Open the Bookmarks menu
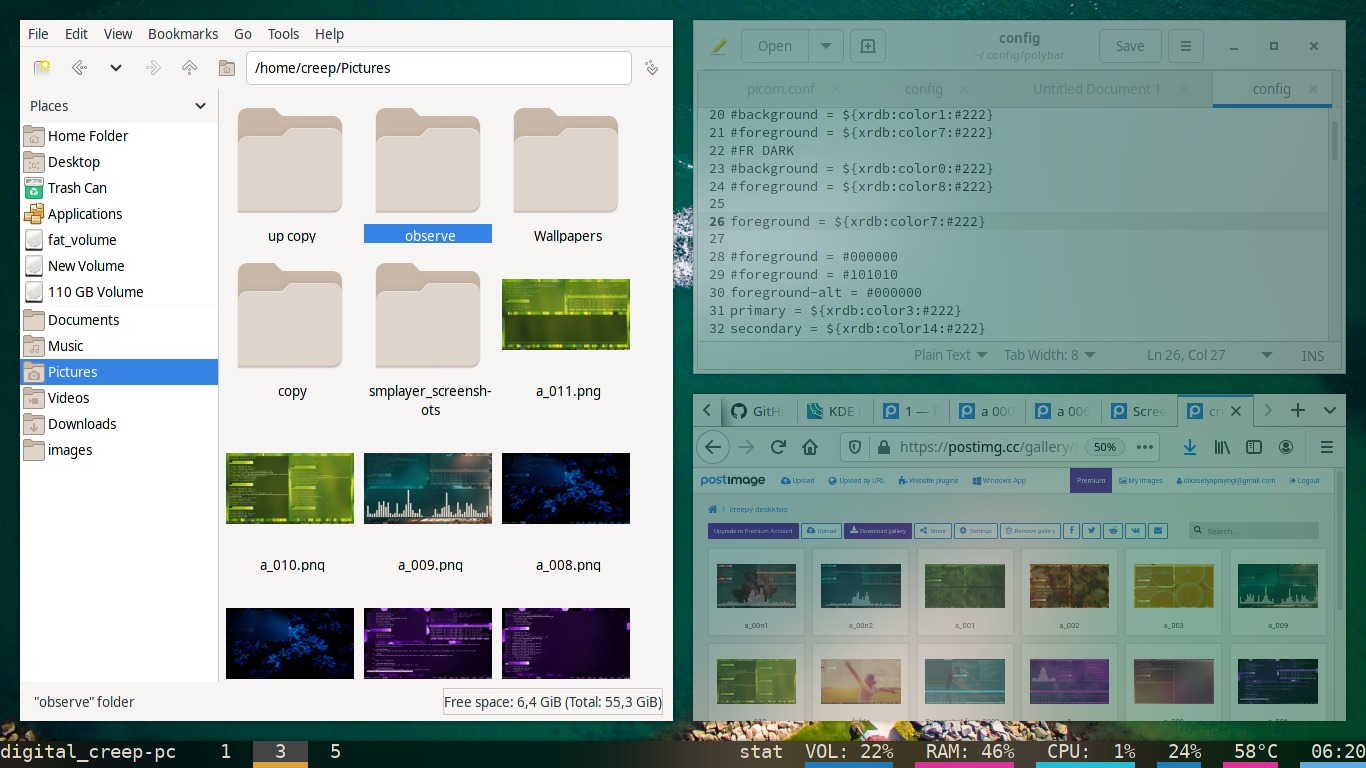 click(x=183, y=33)
